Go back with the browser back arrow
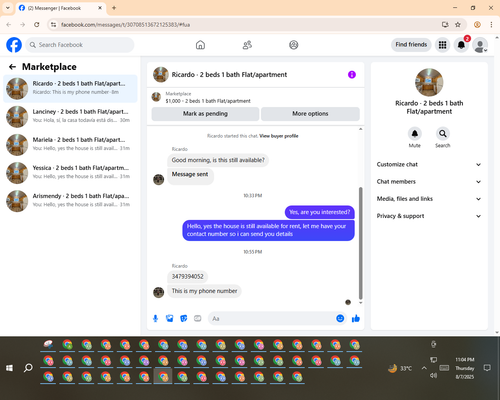This screenshot has width=500, height=400. click(9, 25)
